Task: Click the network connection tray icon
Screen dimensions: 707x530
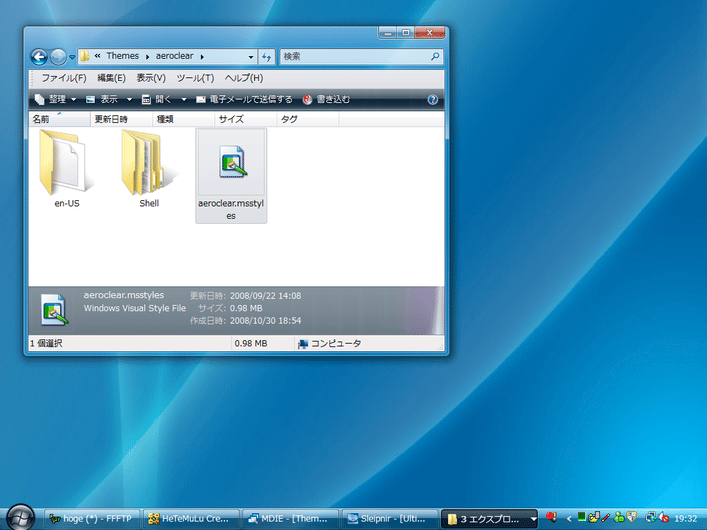Action: point(650,517)
